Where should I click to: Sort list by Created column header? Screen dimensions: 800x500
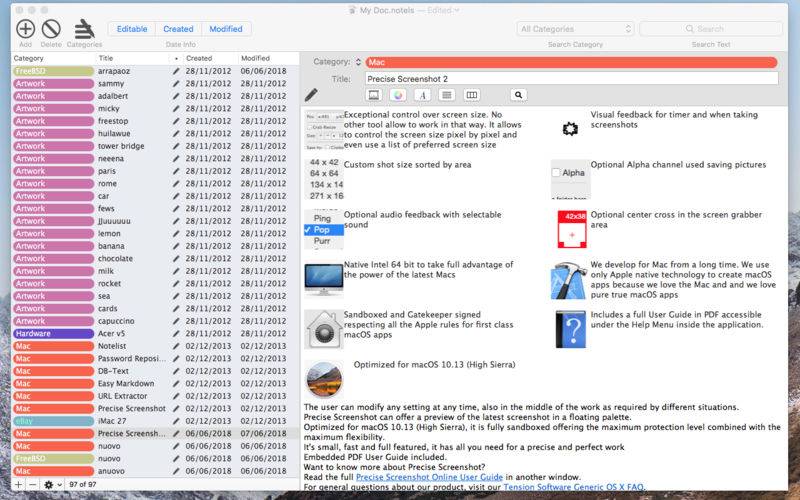click(x=210, y=58)
